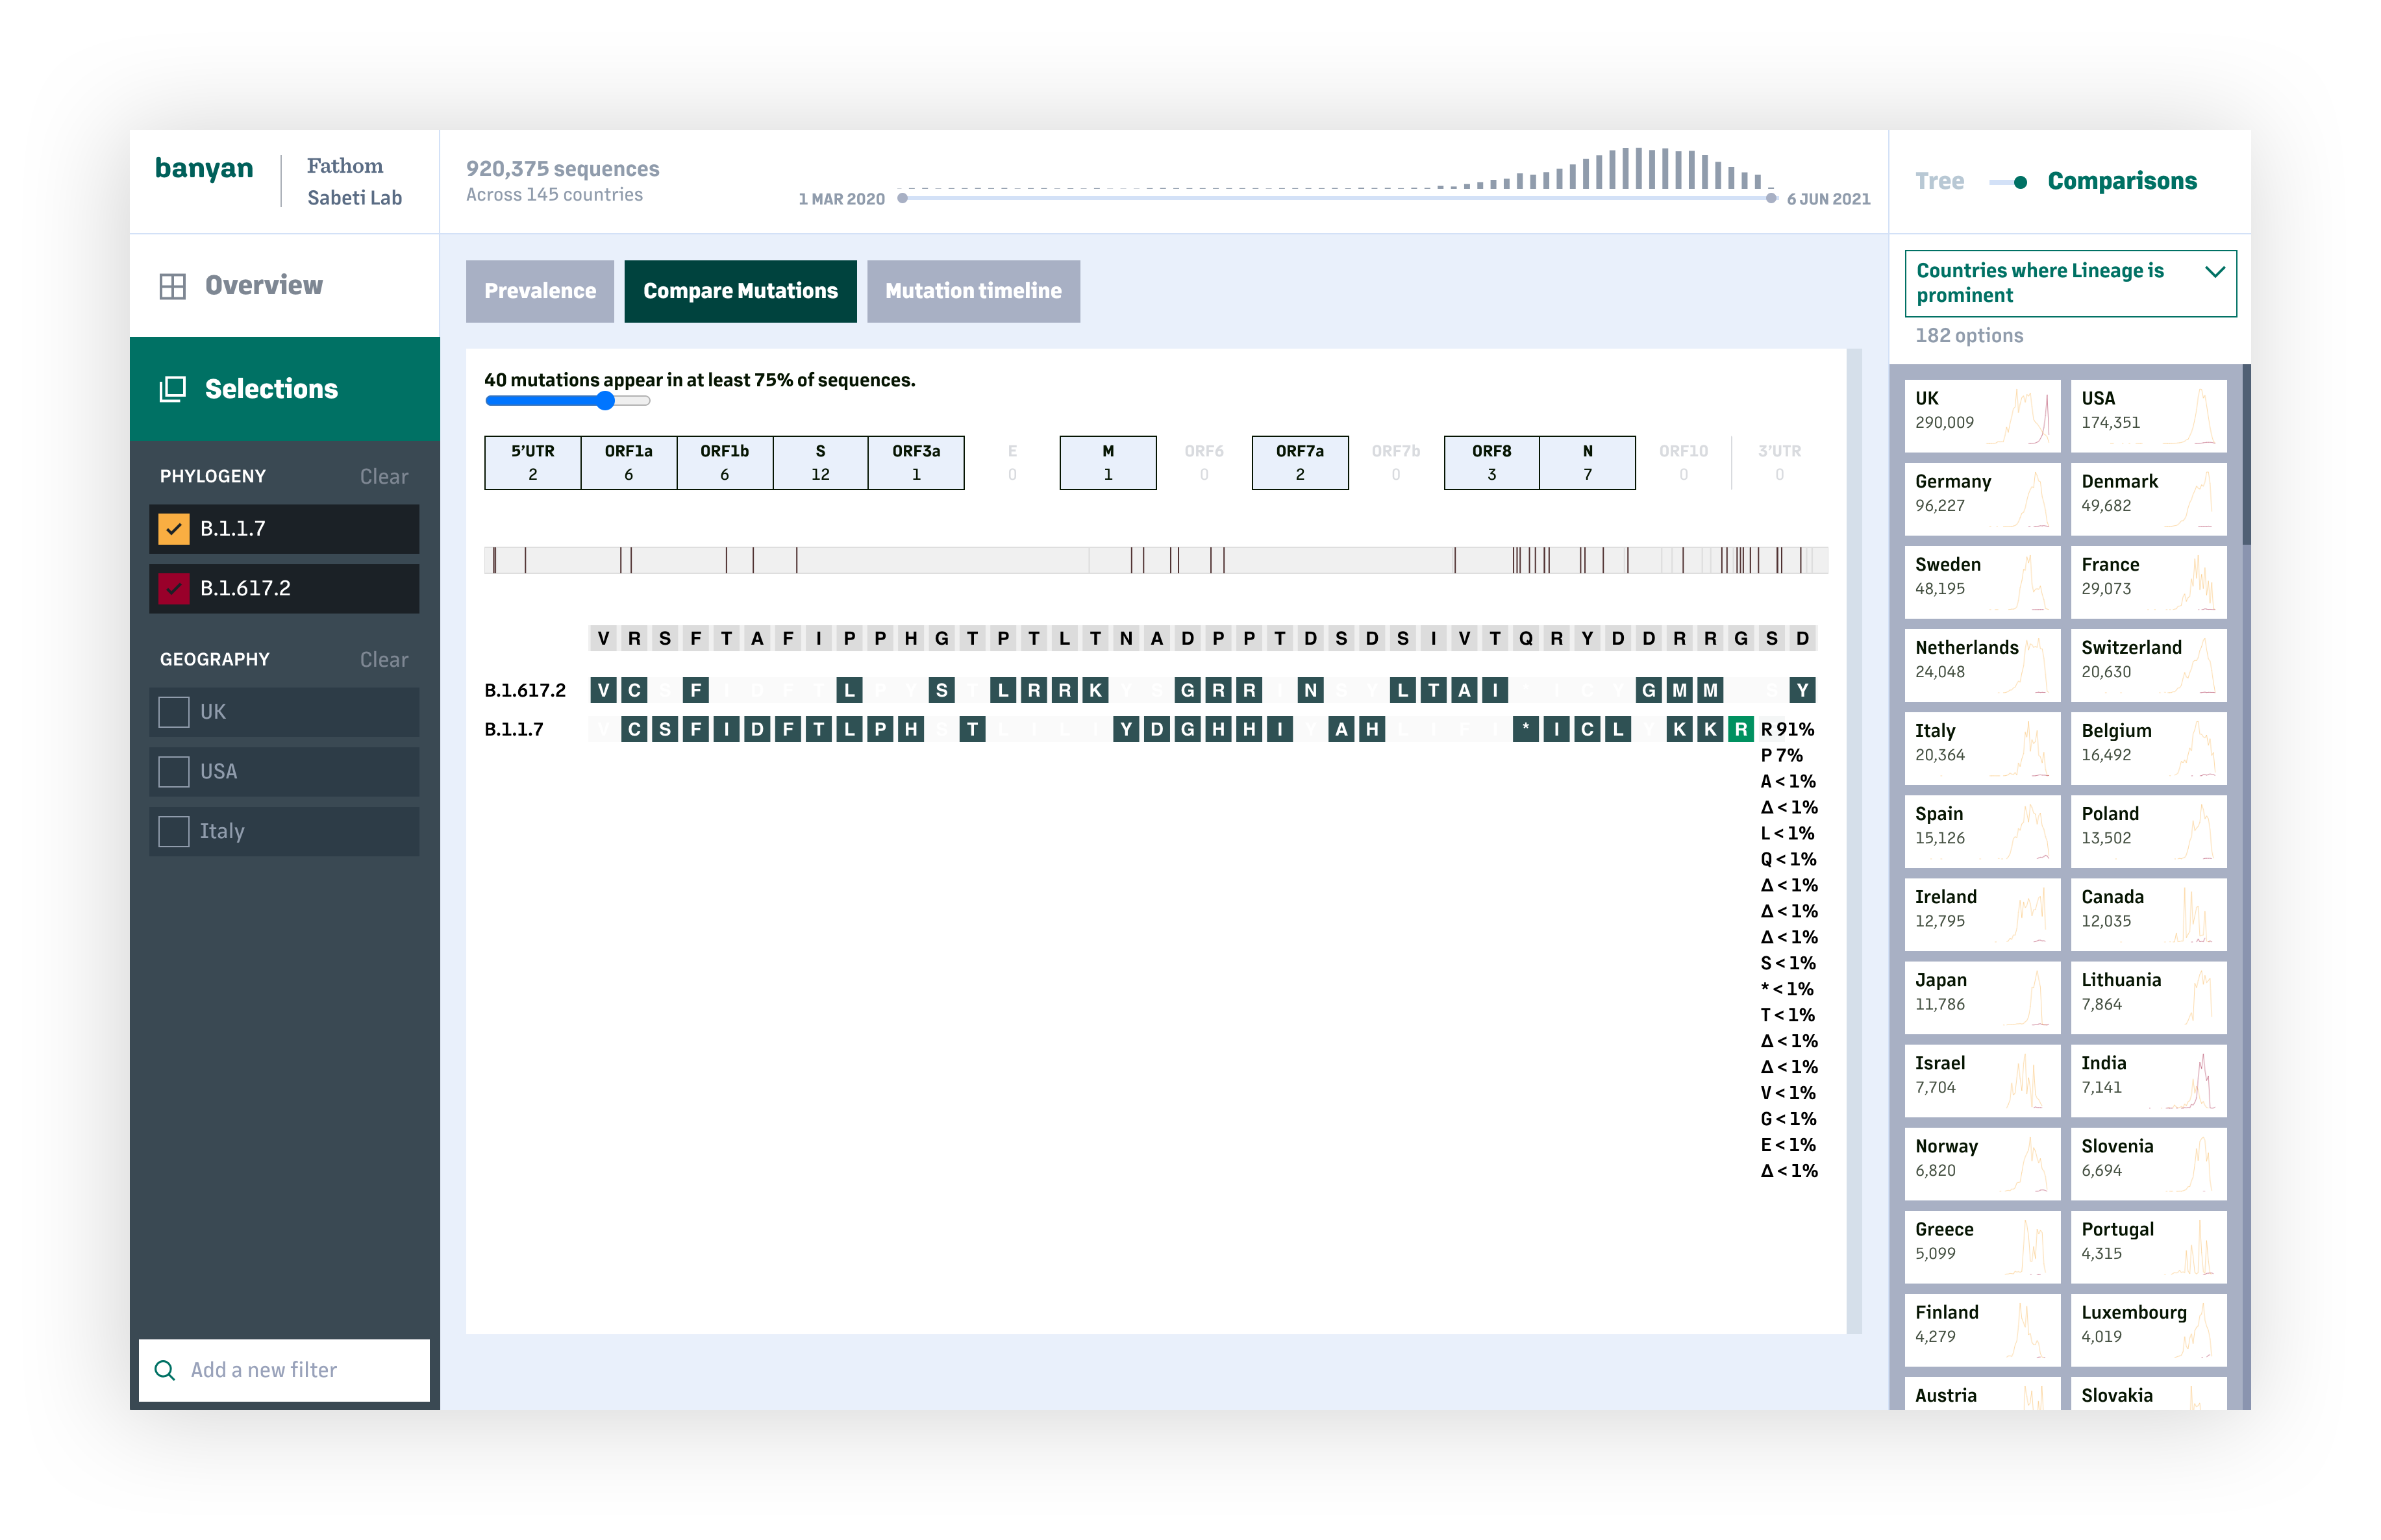
Task: Open the Switzerland country card
Action: pos(2148,664)
